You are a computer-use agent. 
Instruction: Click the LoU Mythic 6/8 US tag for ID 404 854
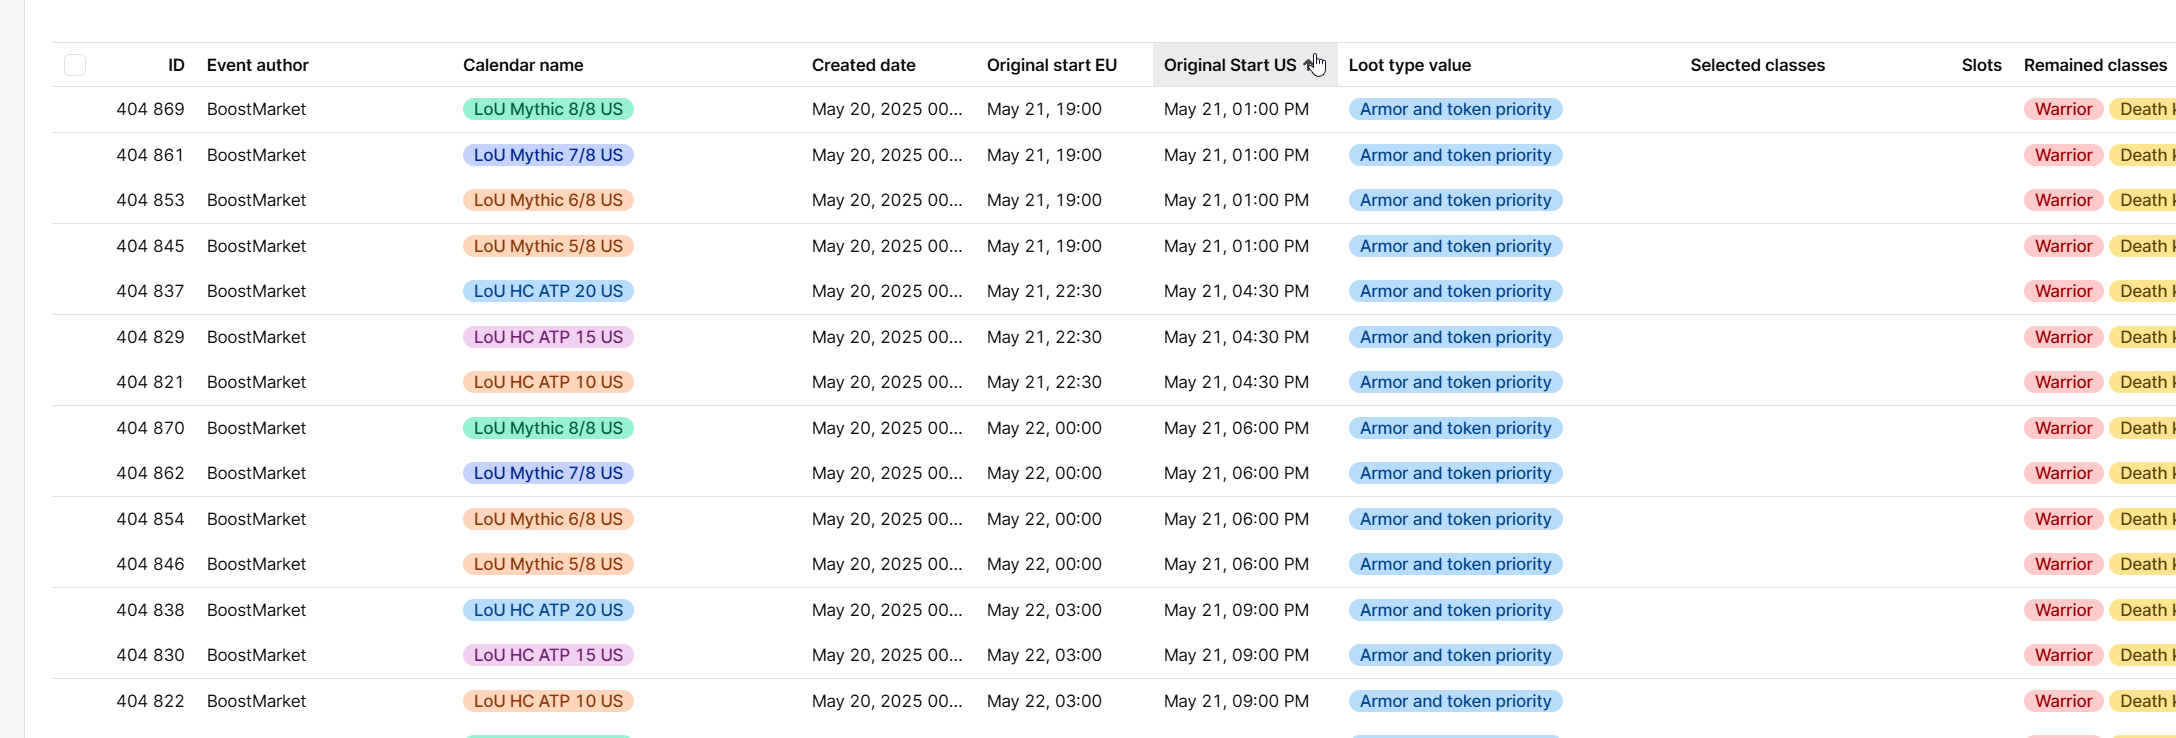coord(548,519)
